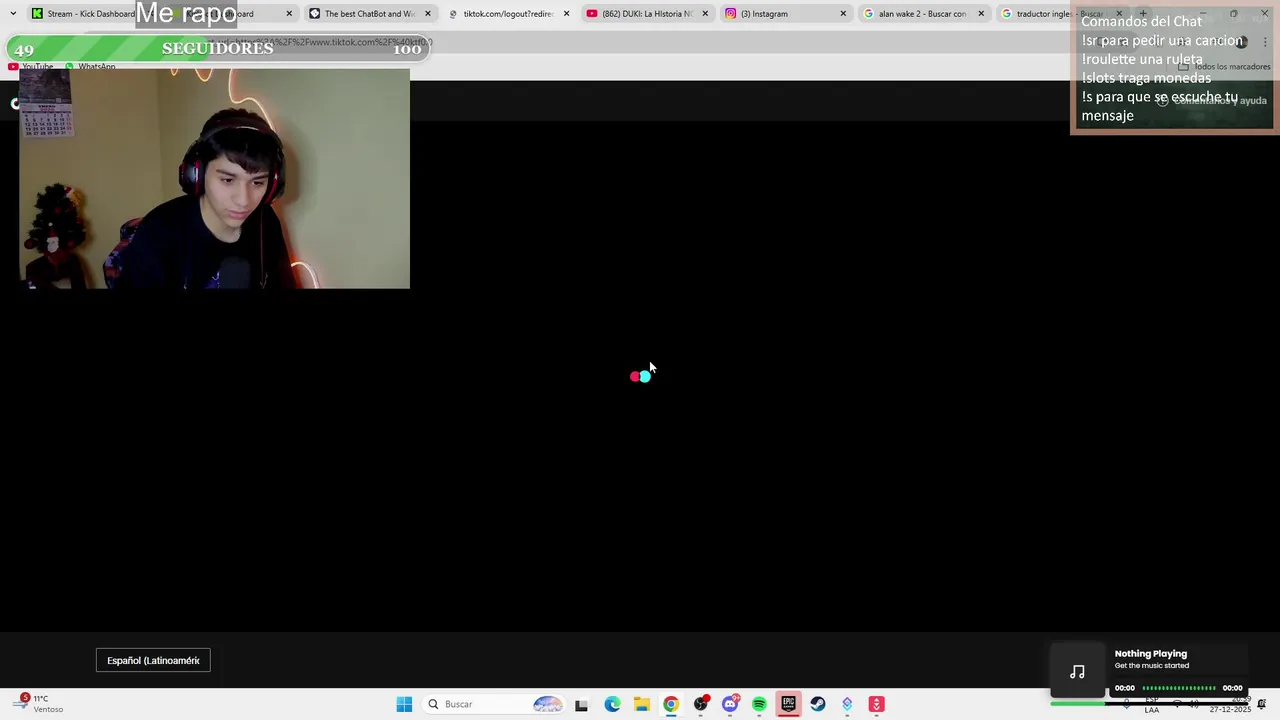Open the black round app with red badge
This screenshot has height=720, width=1280.
click(701, 704)
